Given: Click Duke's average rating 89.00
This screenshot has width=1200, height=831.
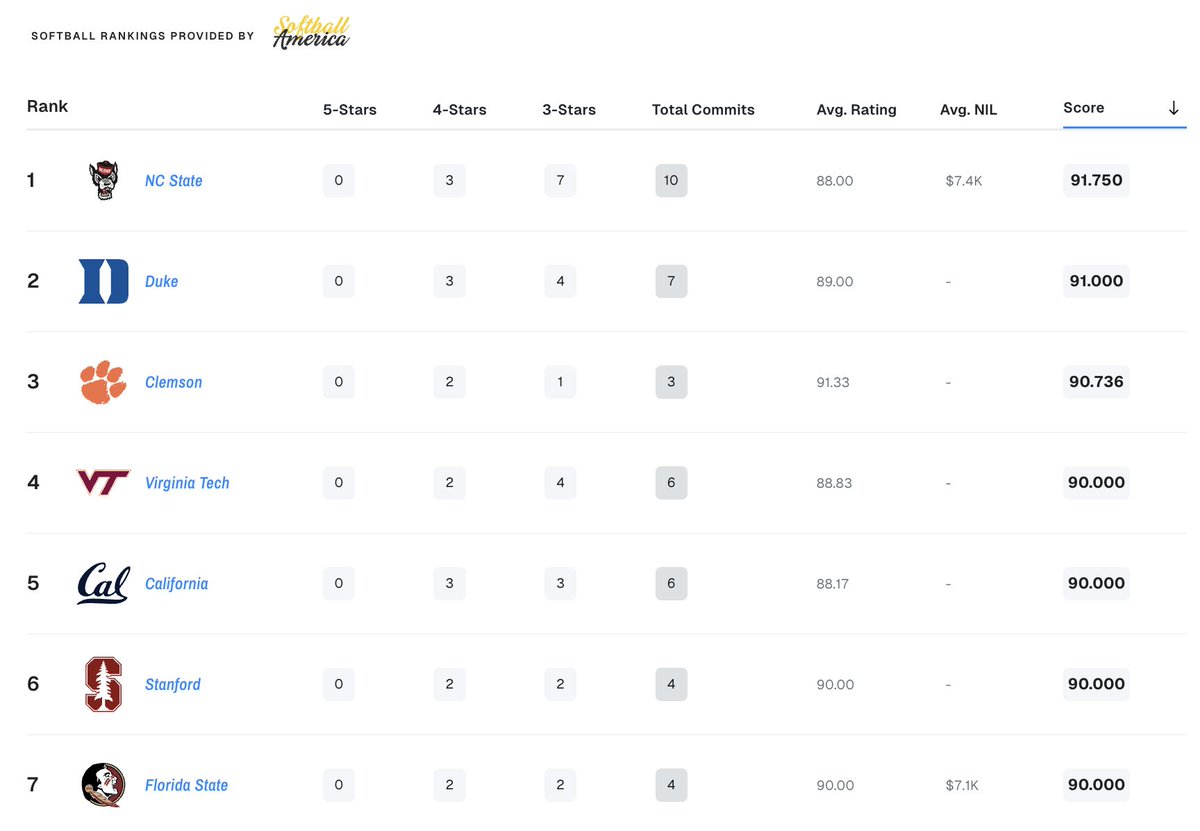Looking at the screenshot, I should click(835, 282).
